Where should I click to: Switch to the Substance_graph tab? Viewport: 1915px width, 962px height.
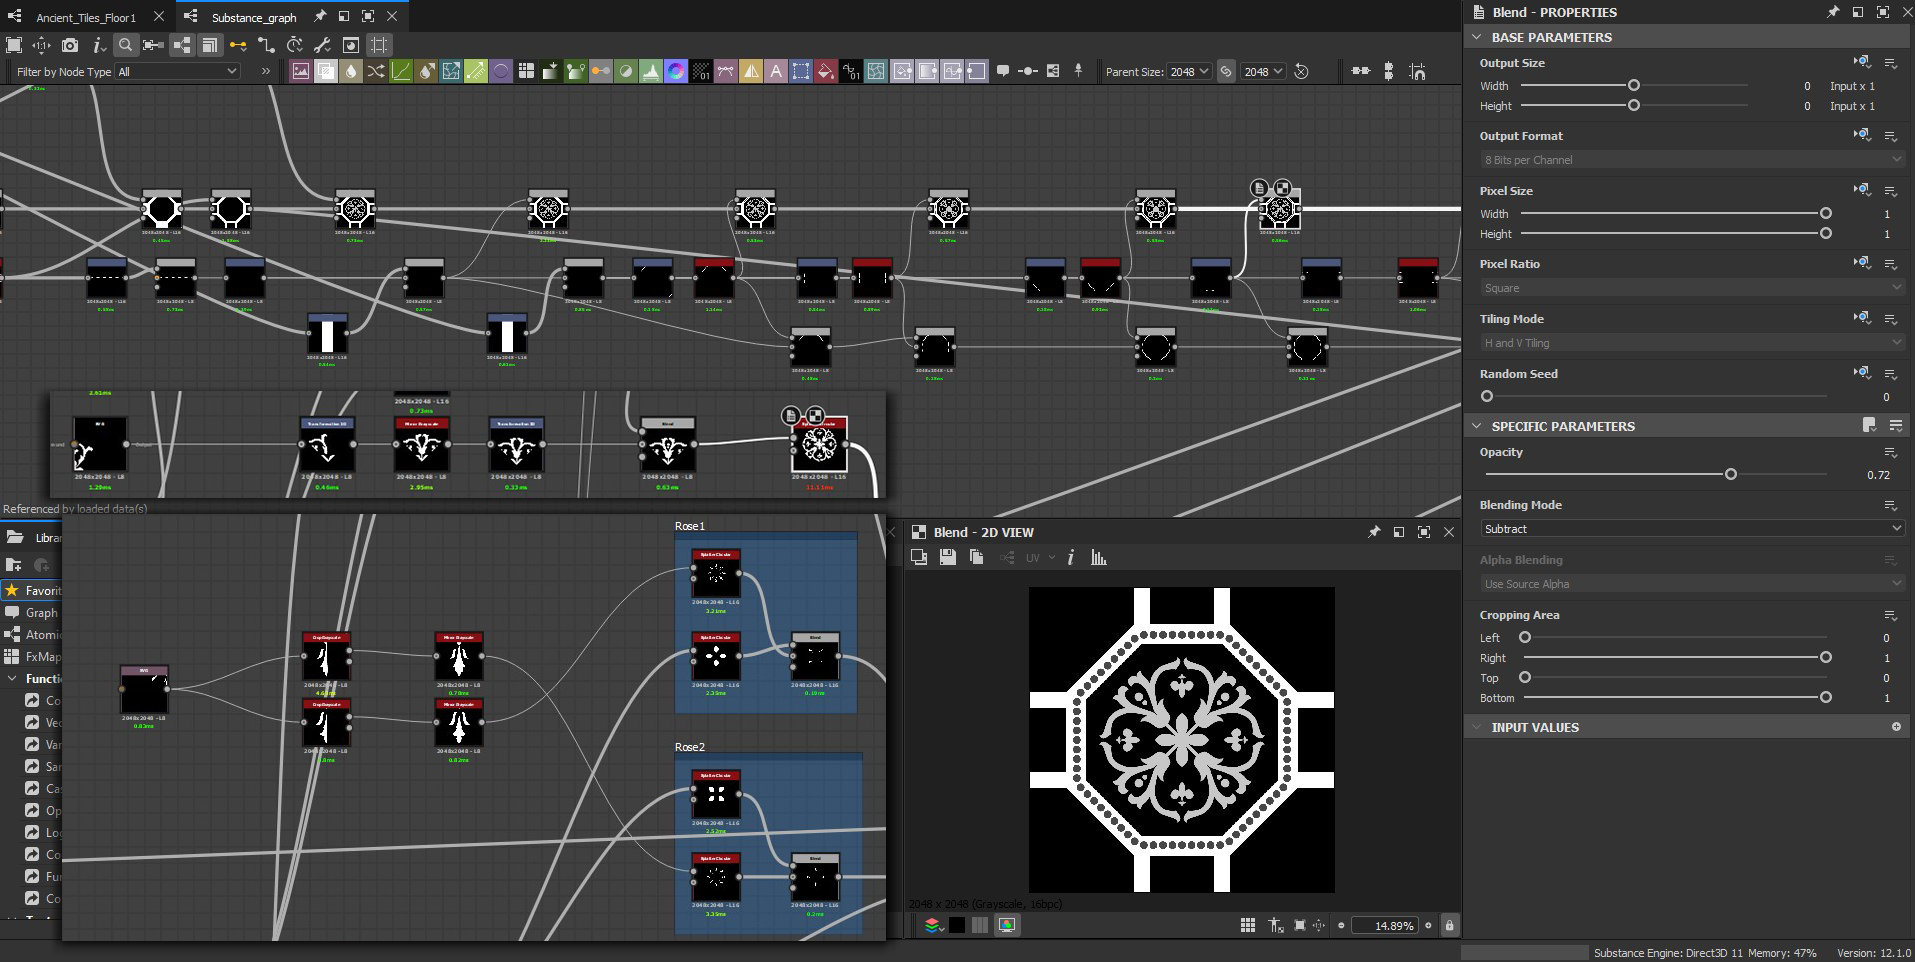click(254, 18)
